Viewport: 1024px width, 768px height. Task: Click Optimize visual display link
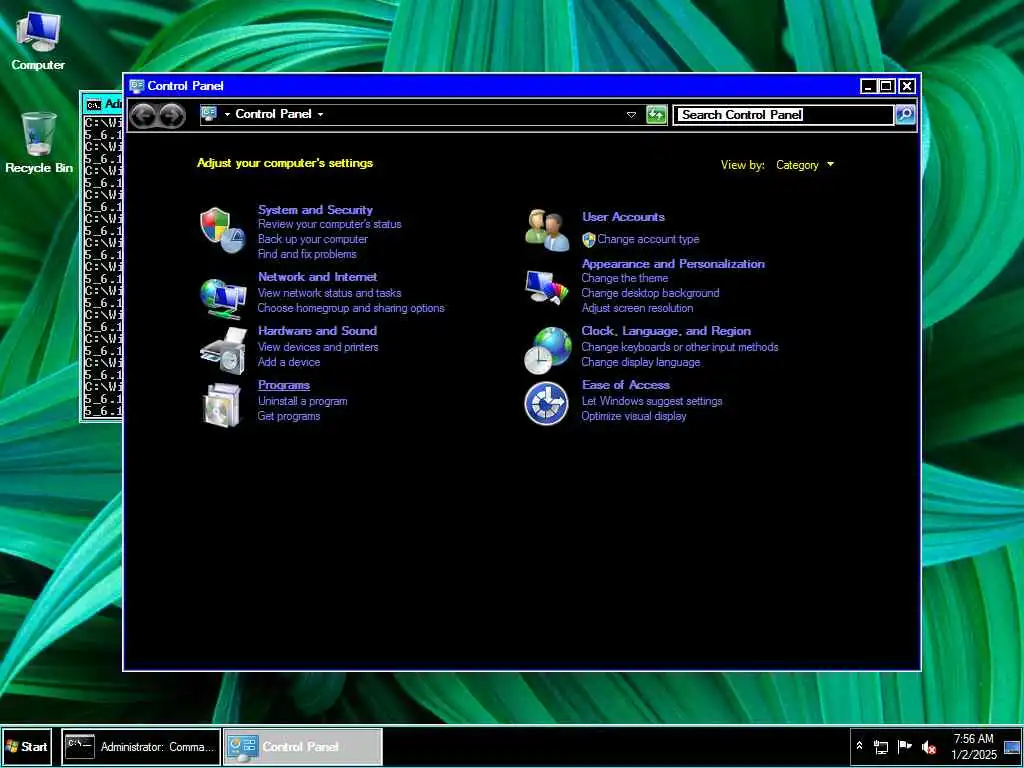click(633, 417)
